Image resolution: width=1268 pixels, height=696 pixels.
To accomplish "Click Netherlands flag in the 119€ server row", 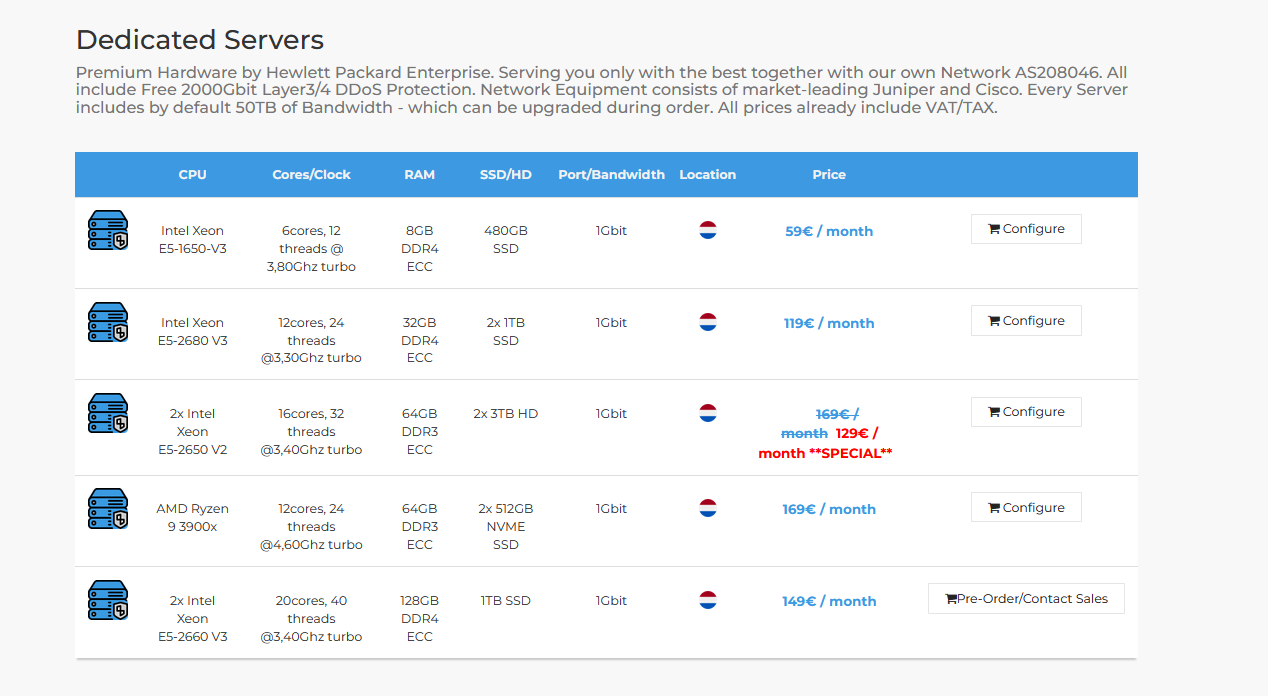I will click(708, 322).
